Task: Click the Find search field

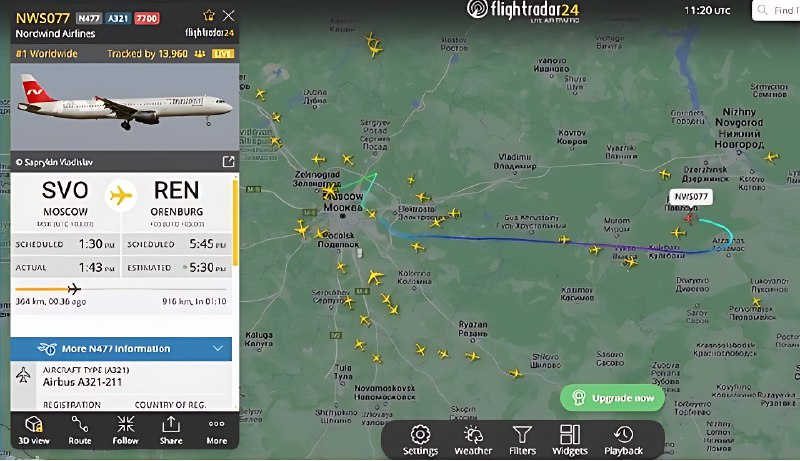Action: [776, 10]
